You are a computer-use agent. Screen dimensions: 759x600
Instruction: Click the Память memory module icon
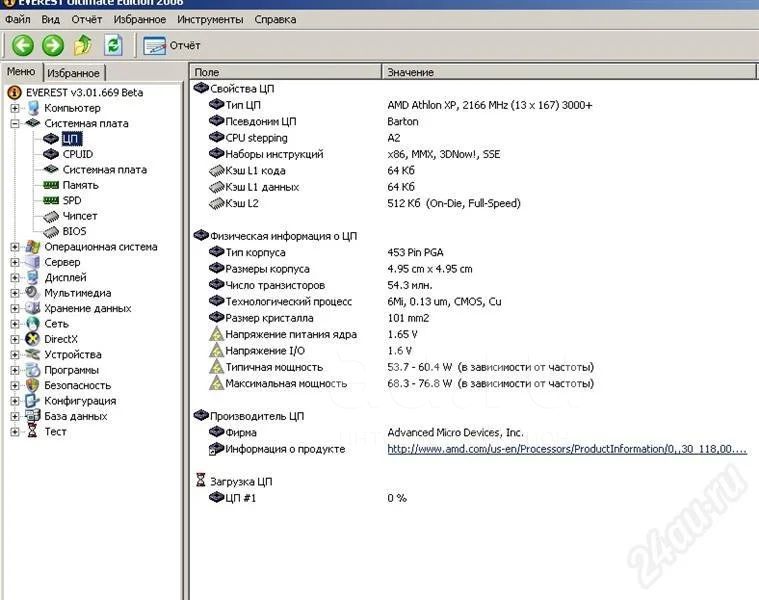point(51,185)
